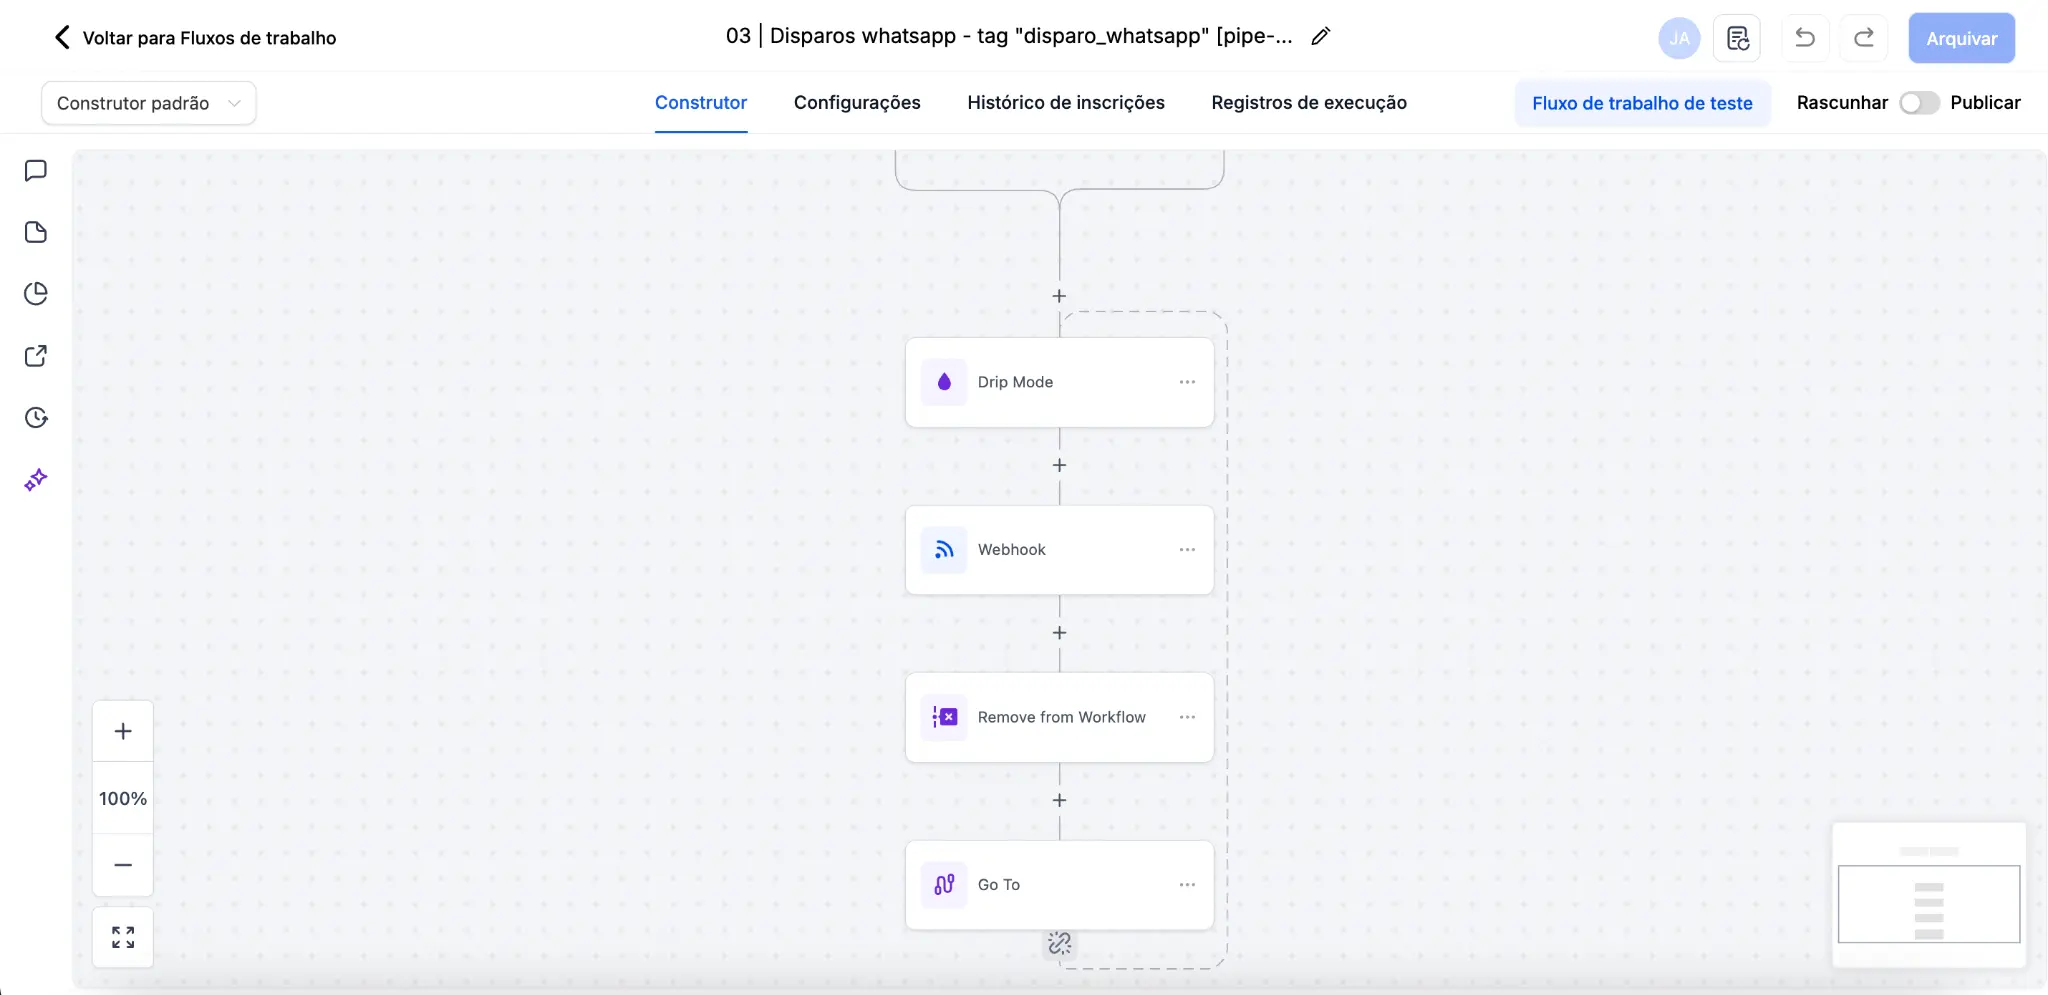Open Webhook node three-dot options menu
Screen dimensions: 2048x995
coord(1187,550)
